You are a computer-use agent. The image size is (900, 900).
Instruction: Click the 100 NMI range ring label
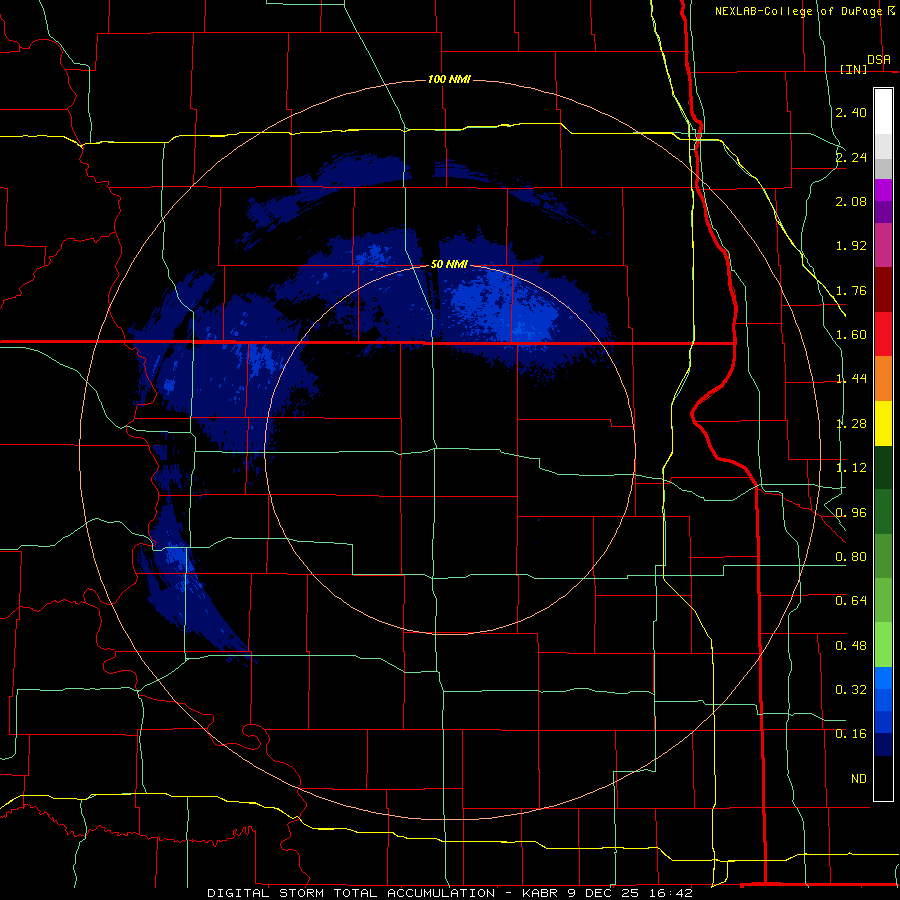[x=449, y=79]
